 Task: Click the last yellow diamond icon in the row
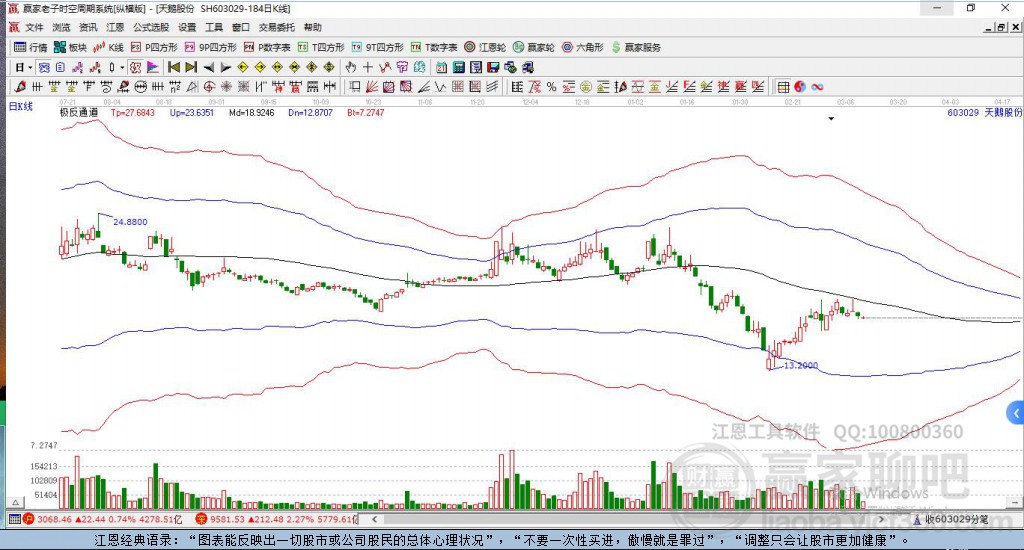329,67
